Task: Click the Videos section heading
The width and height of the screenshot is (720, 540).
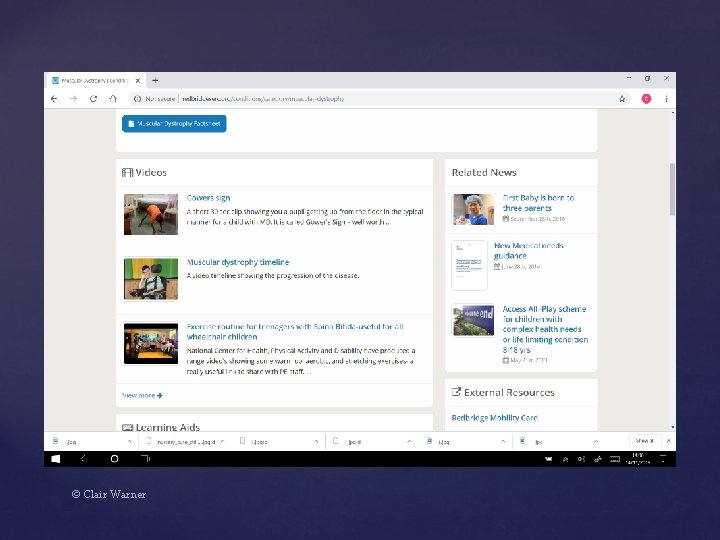Action: coord(144,173)
